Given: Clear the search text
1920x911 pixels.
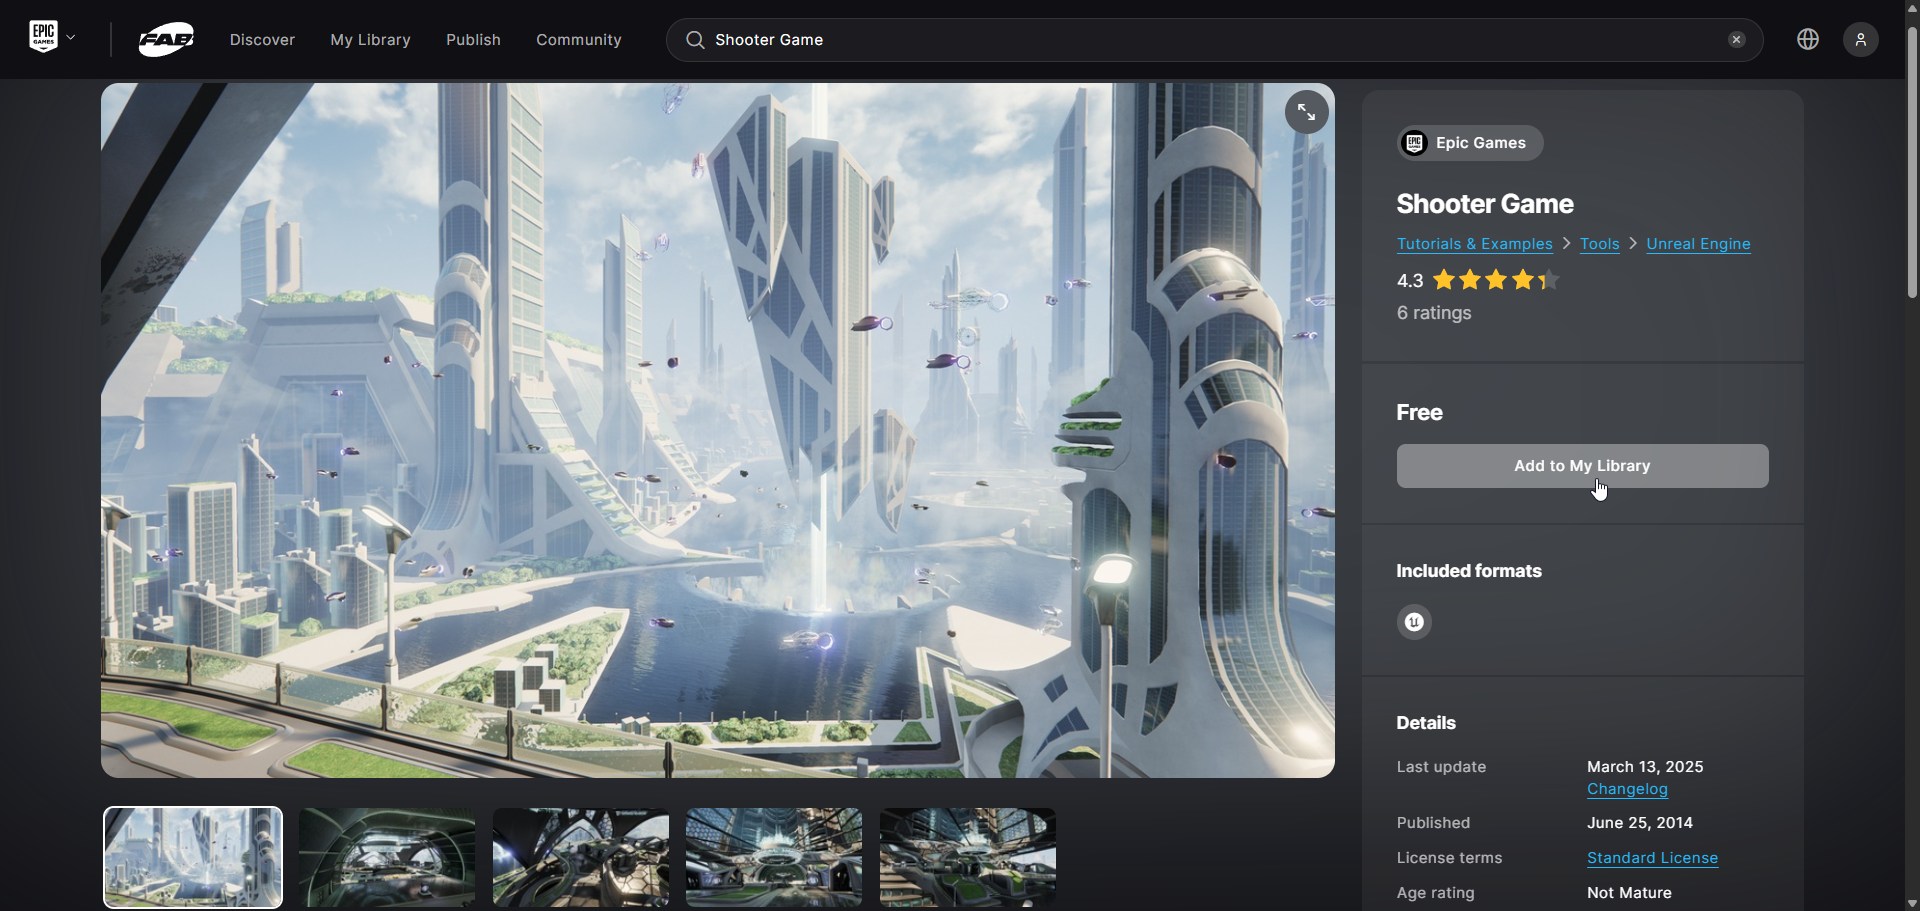Looking at the screenshot, I should pos(1737,40).
